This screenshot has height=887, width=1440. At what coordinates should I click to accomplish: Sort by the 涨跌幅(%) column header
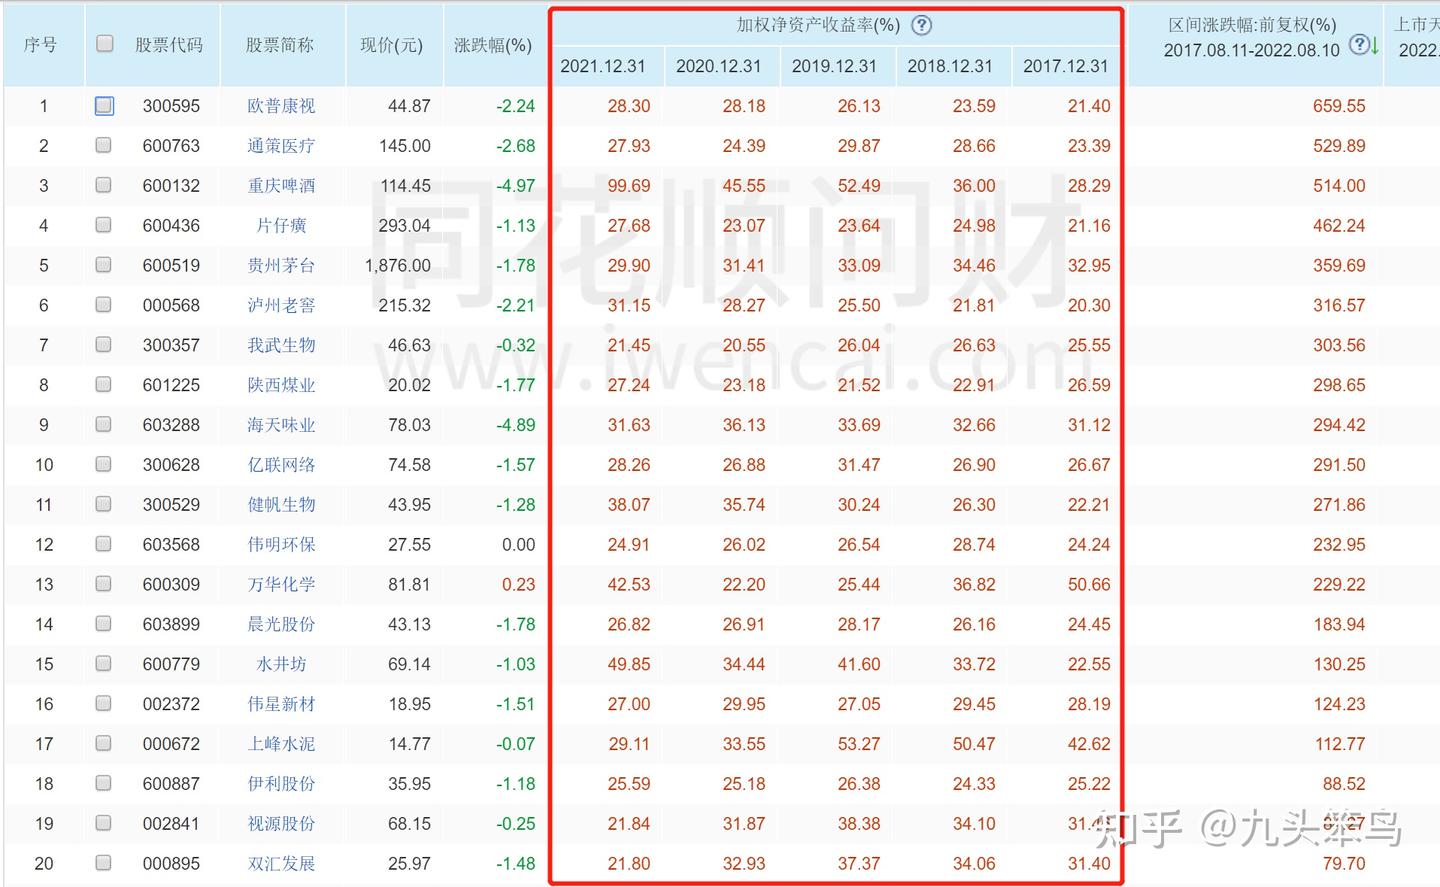(492, 45)
